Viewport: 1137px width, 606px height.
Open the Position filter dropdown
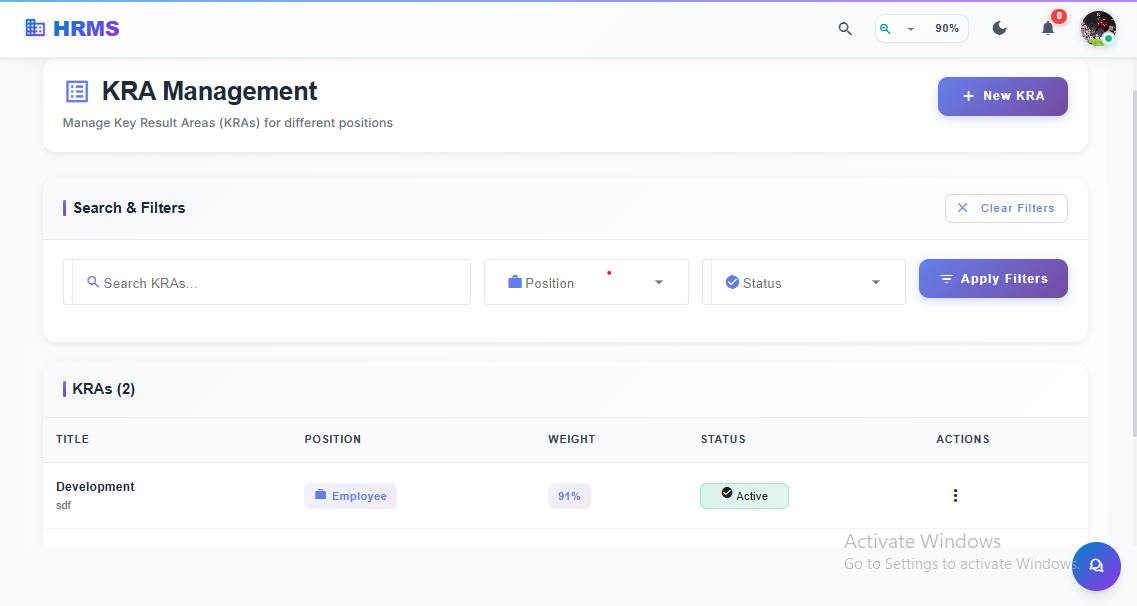pos(586,282)
